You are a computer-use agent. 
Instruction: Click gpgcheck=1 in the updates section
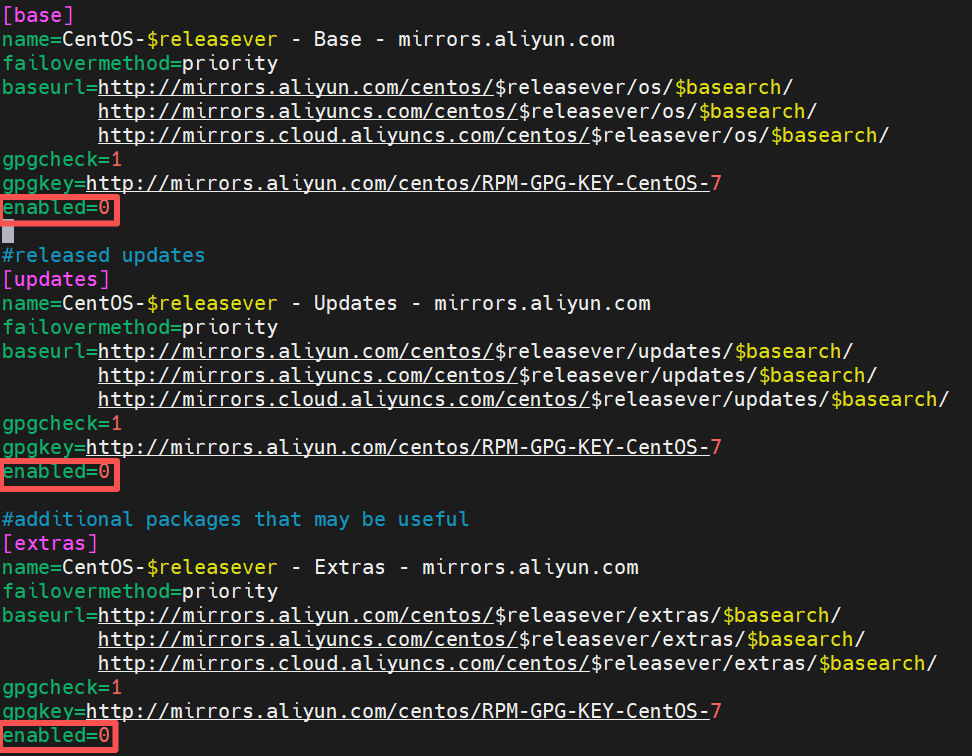tap(62, 424)
